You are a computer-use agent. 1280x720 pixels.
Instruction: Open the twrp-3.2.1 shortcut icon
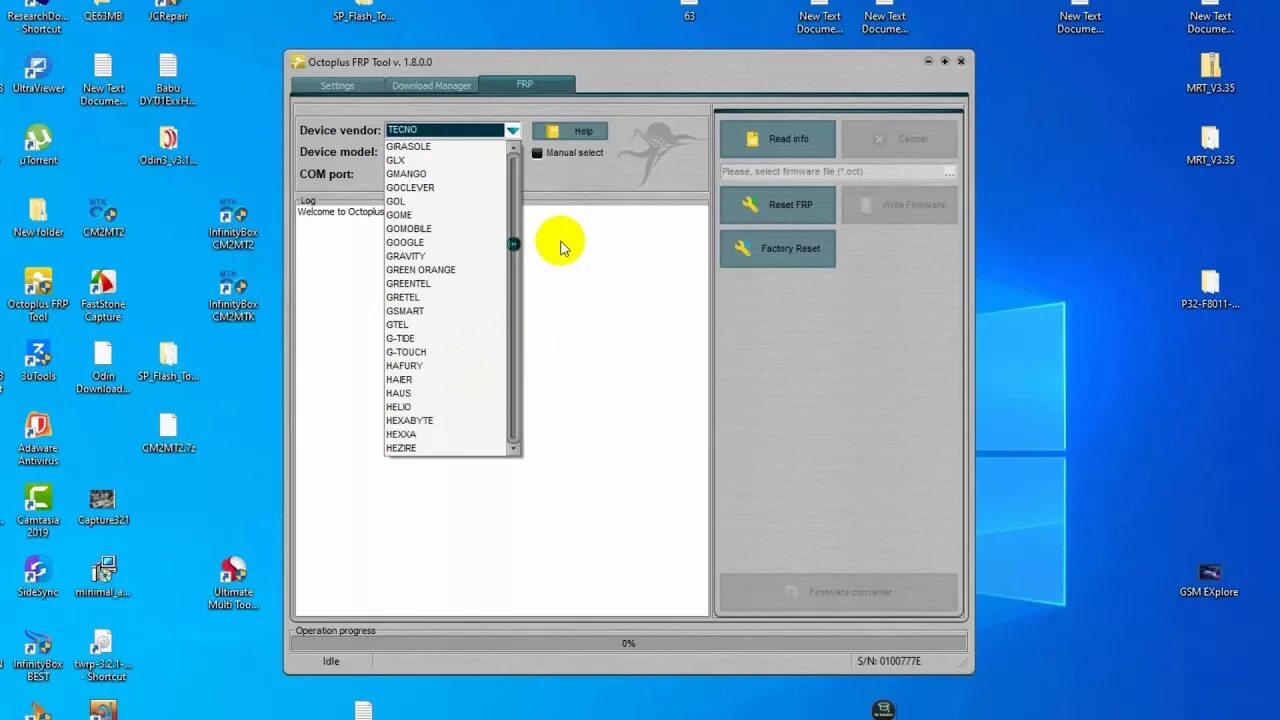coord(103,655)
